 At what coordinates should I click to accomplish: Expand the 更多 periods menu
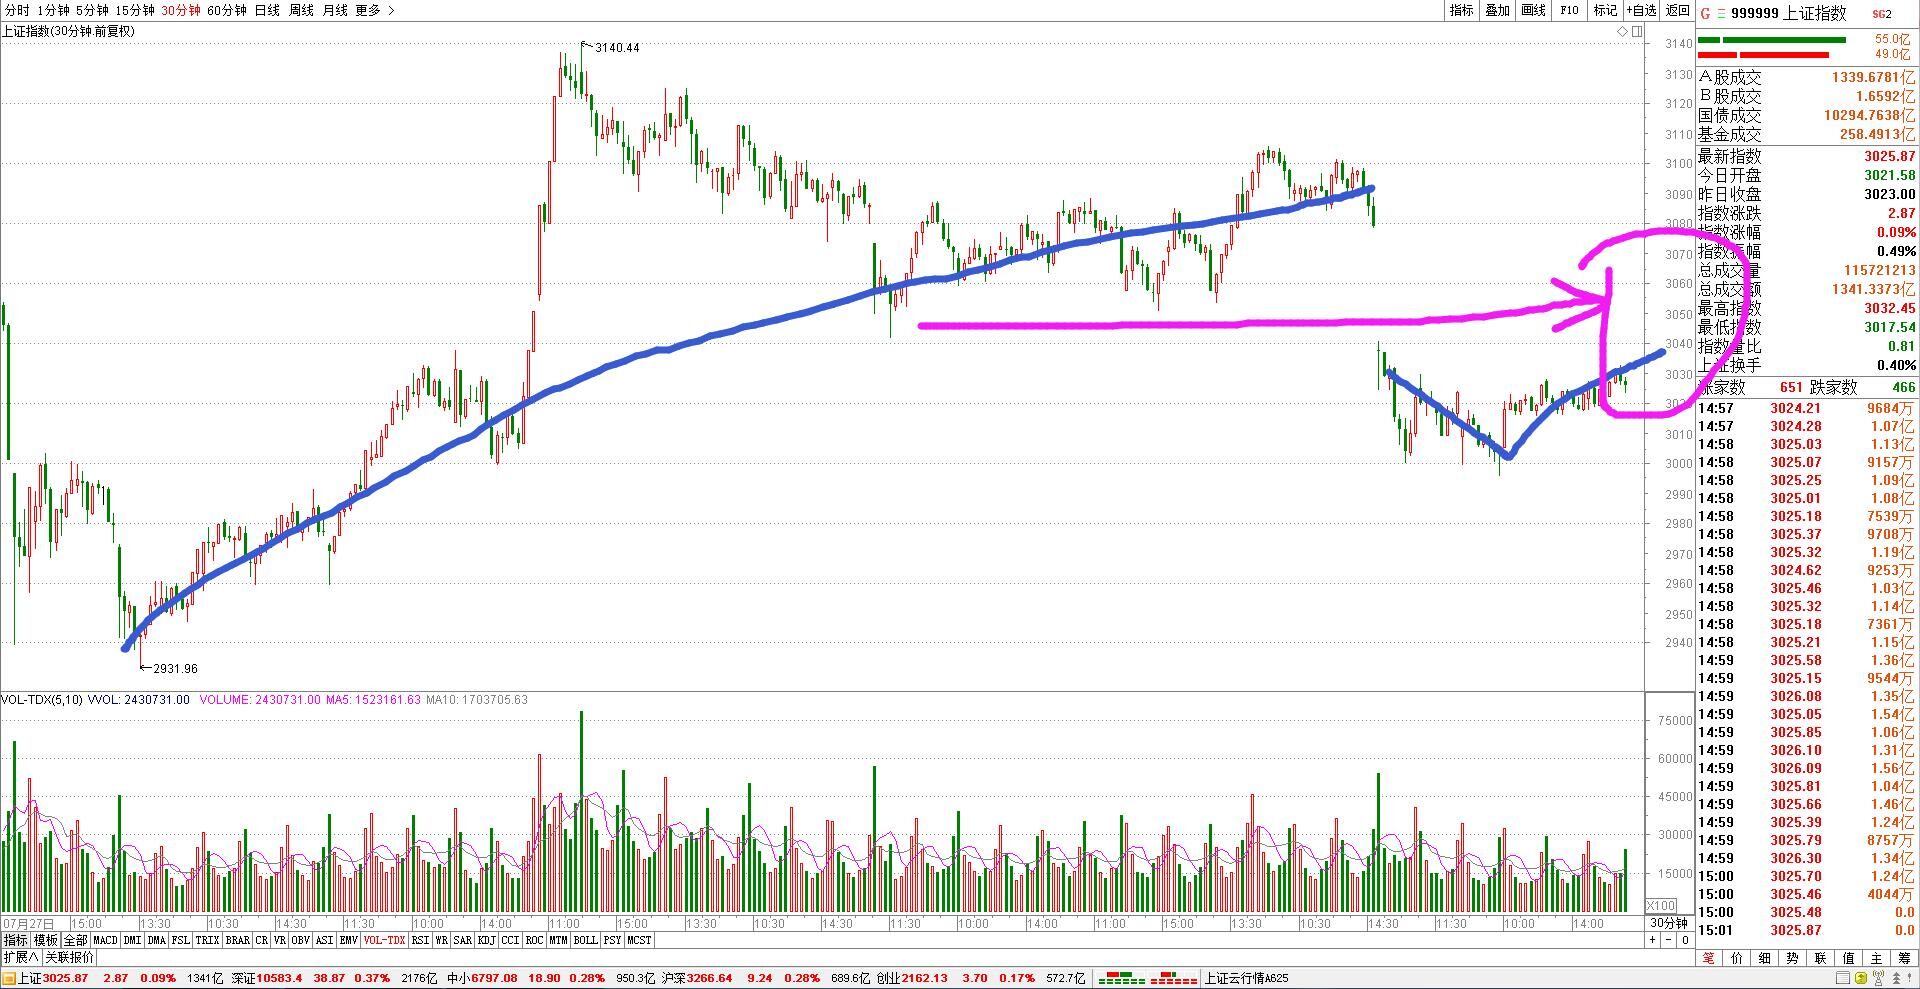(374, 10)
